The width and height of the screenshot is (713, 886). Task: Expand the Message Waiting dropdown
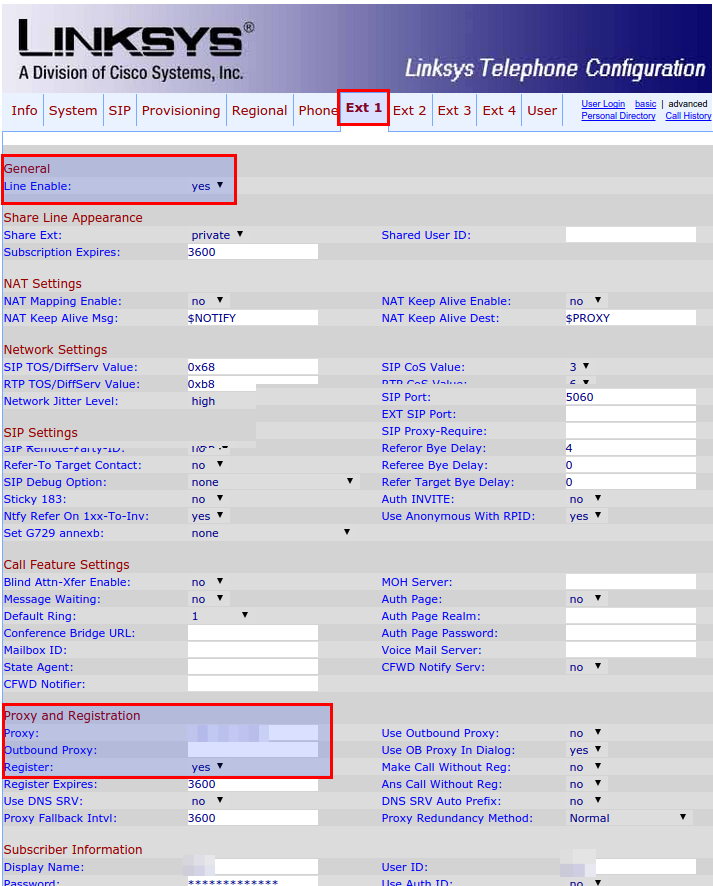tap(207, 599)
